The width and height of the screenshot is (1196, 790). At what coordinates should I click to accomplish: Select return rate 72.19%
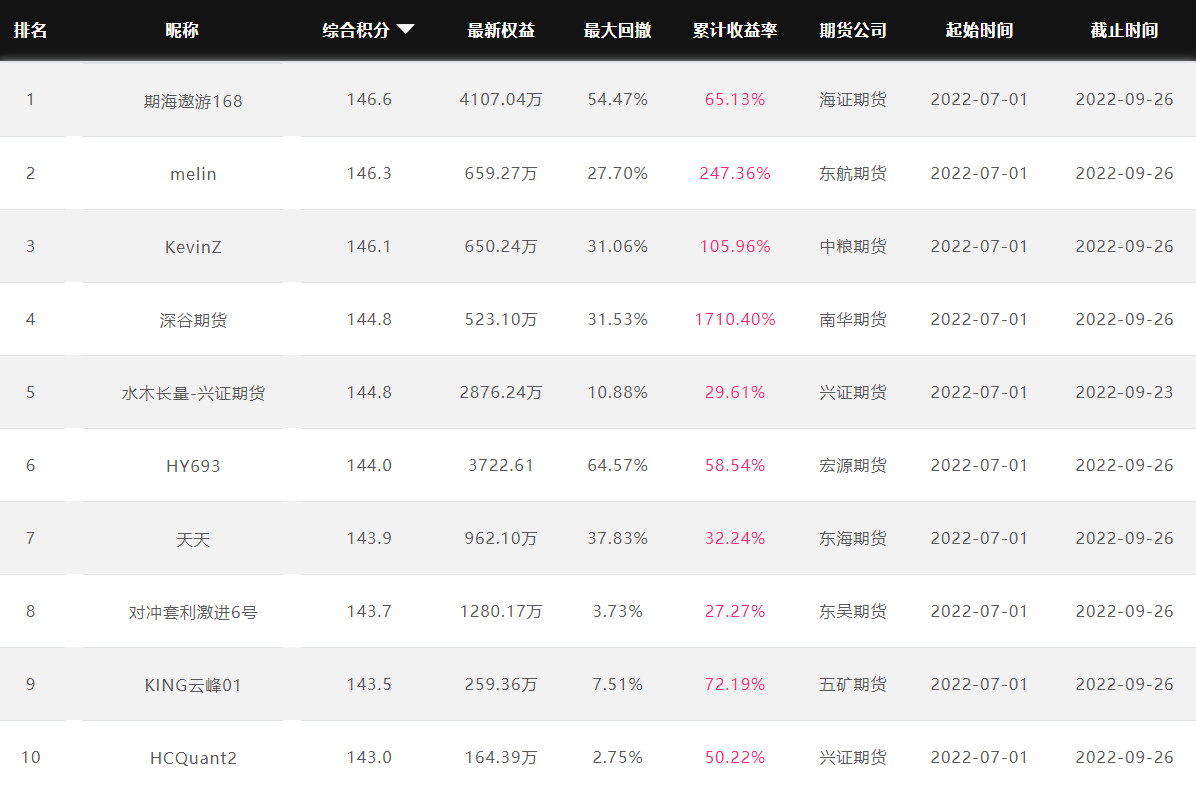(x=735, y=684)
